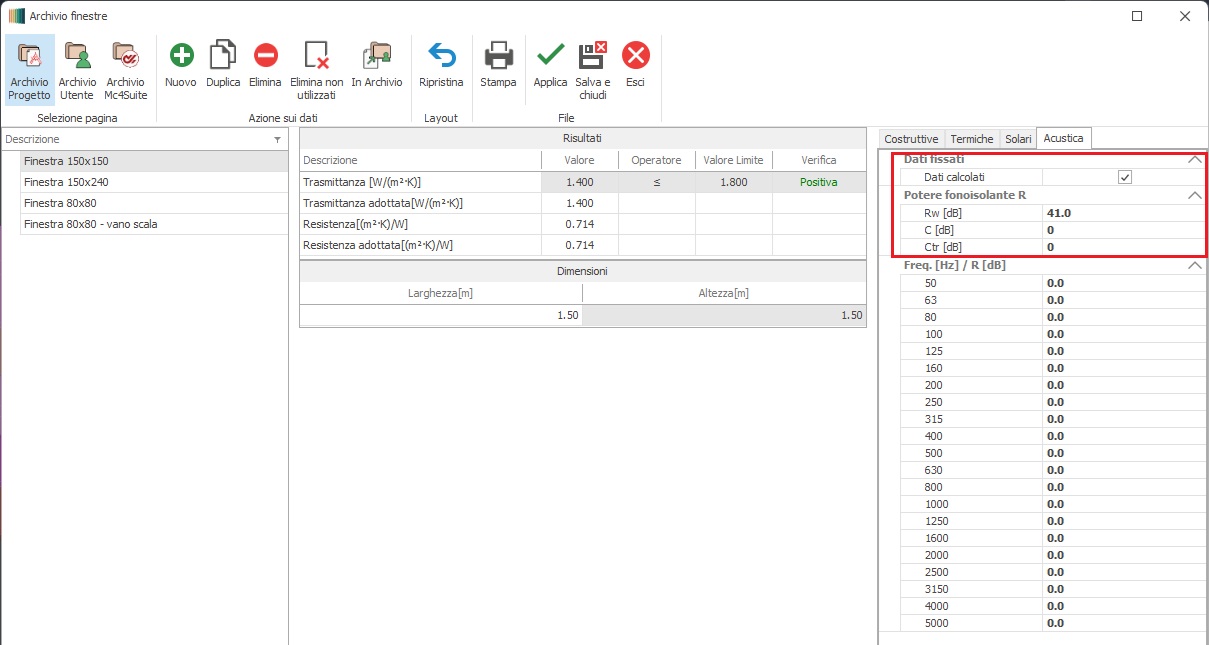
Task: Collapse the Freq. [Hz] / R [dB] group
Action: point(1194,266)
